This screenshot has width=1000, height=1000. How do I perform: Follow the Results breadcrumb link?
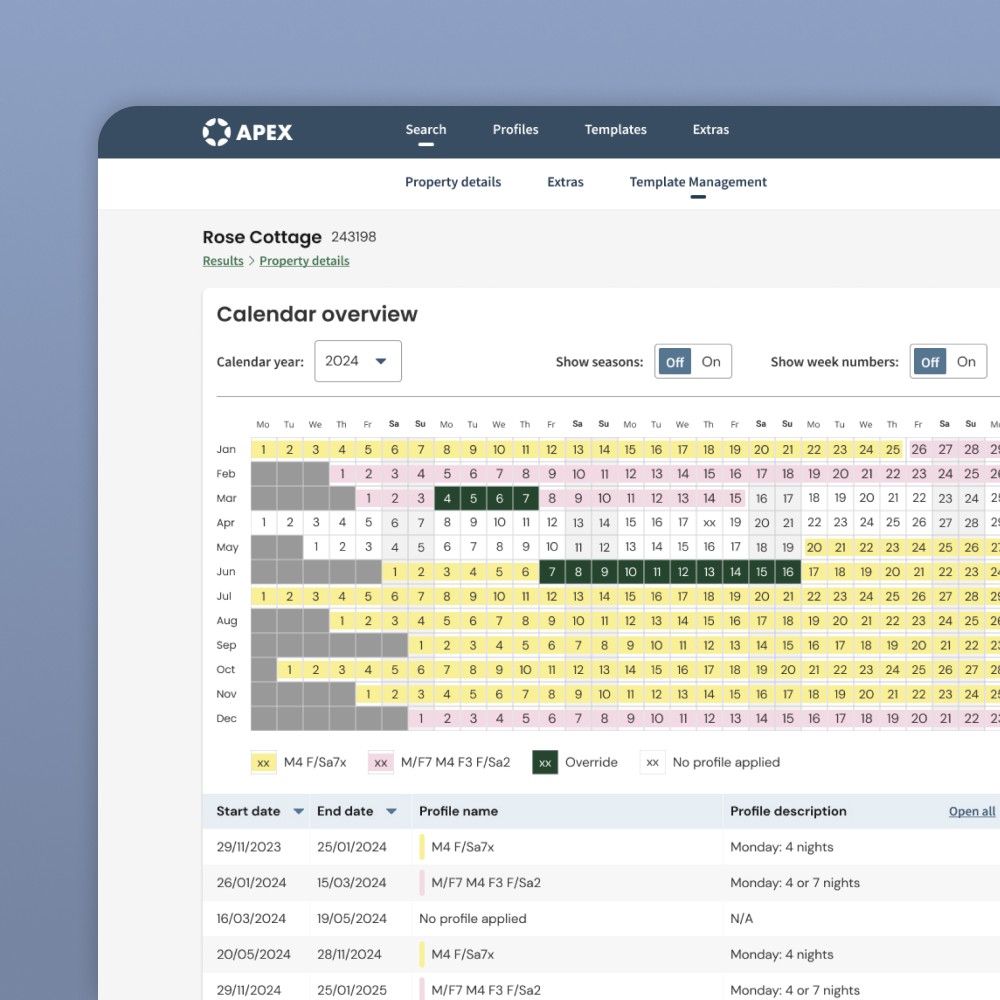pos(223,261)
